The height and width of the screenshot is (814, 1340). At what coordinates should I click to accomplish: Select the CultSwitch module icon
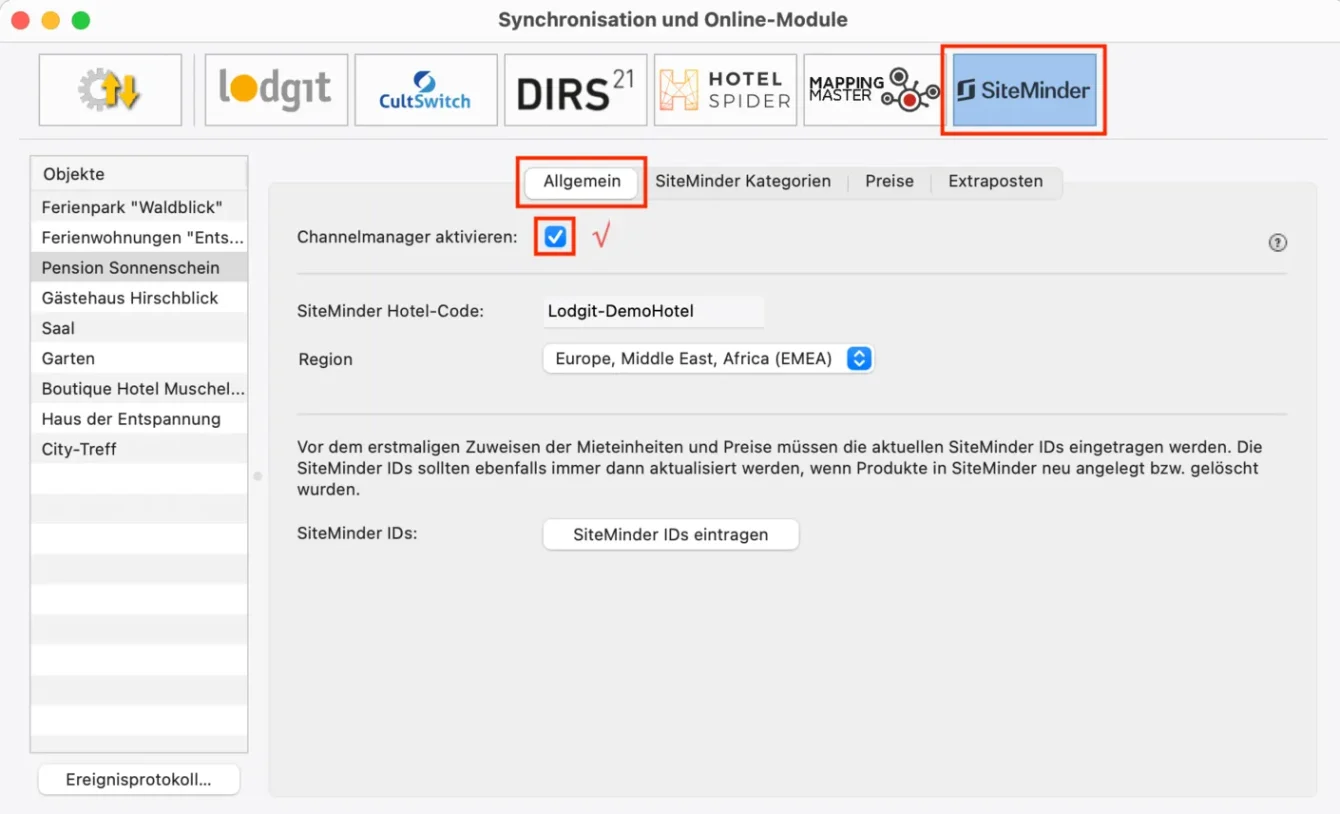(426, 90)
